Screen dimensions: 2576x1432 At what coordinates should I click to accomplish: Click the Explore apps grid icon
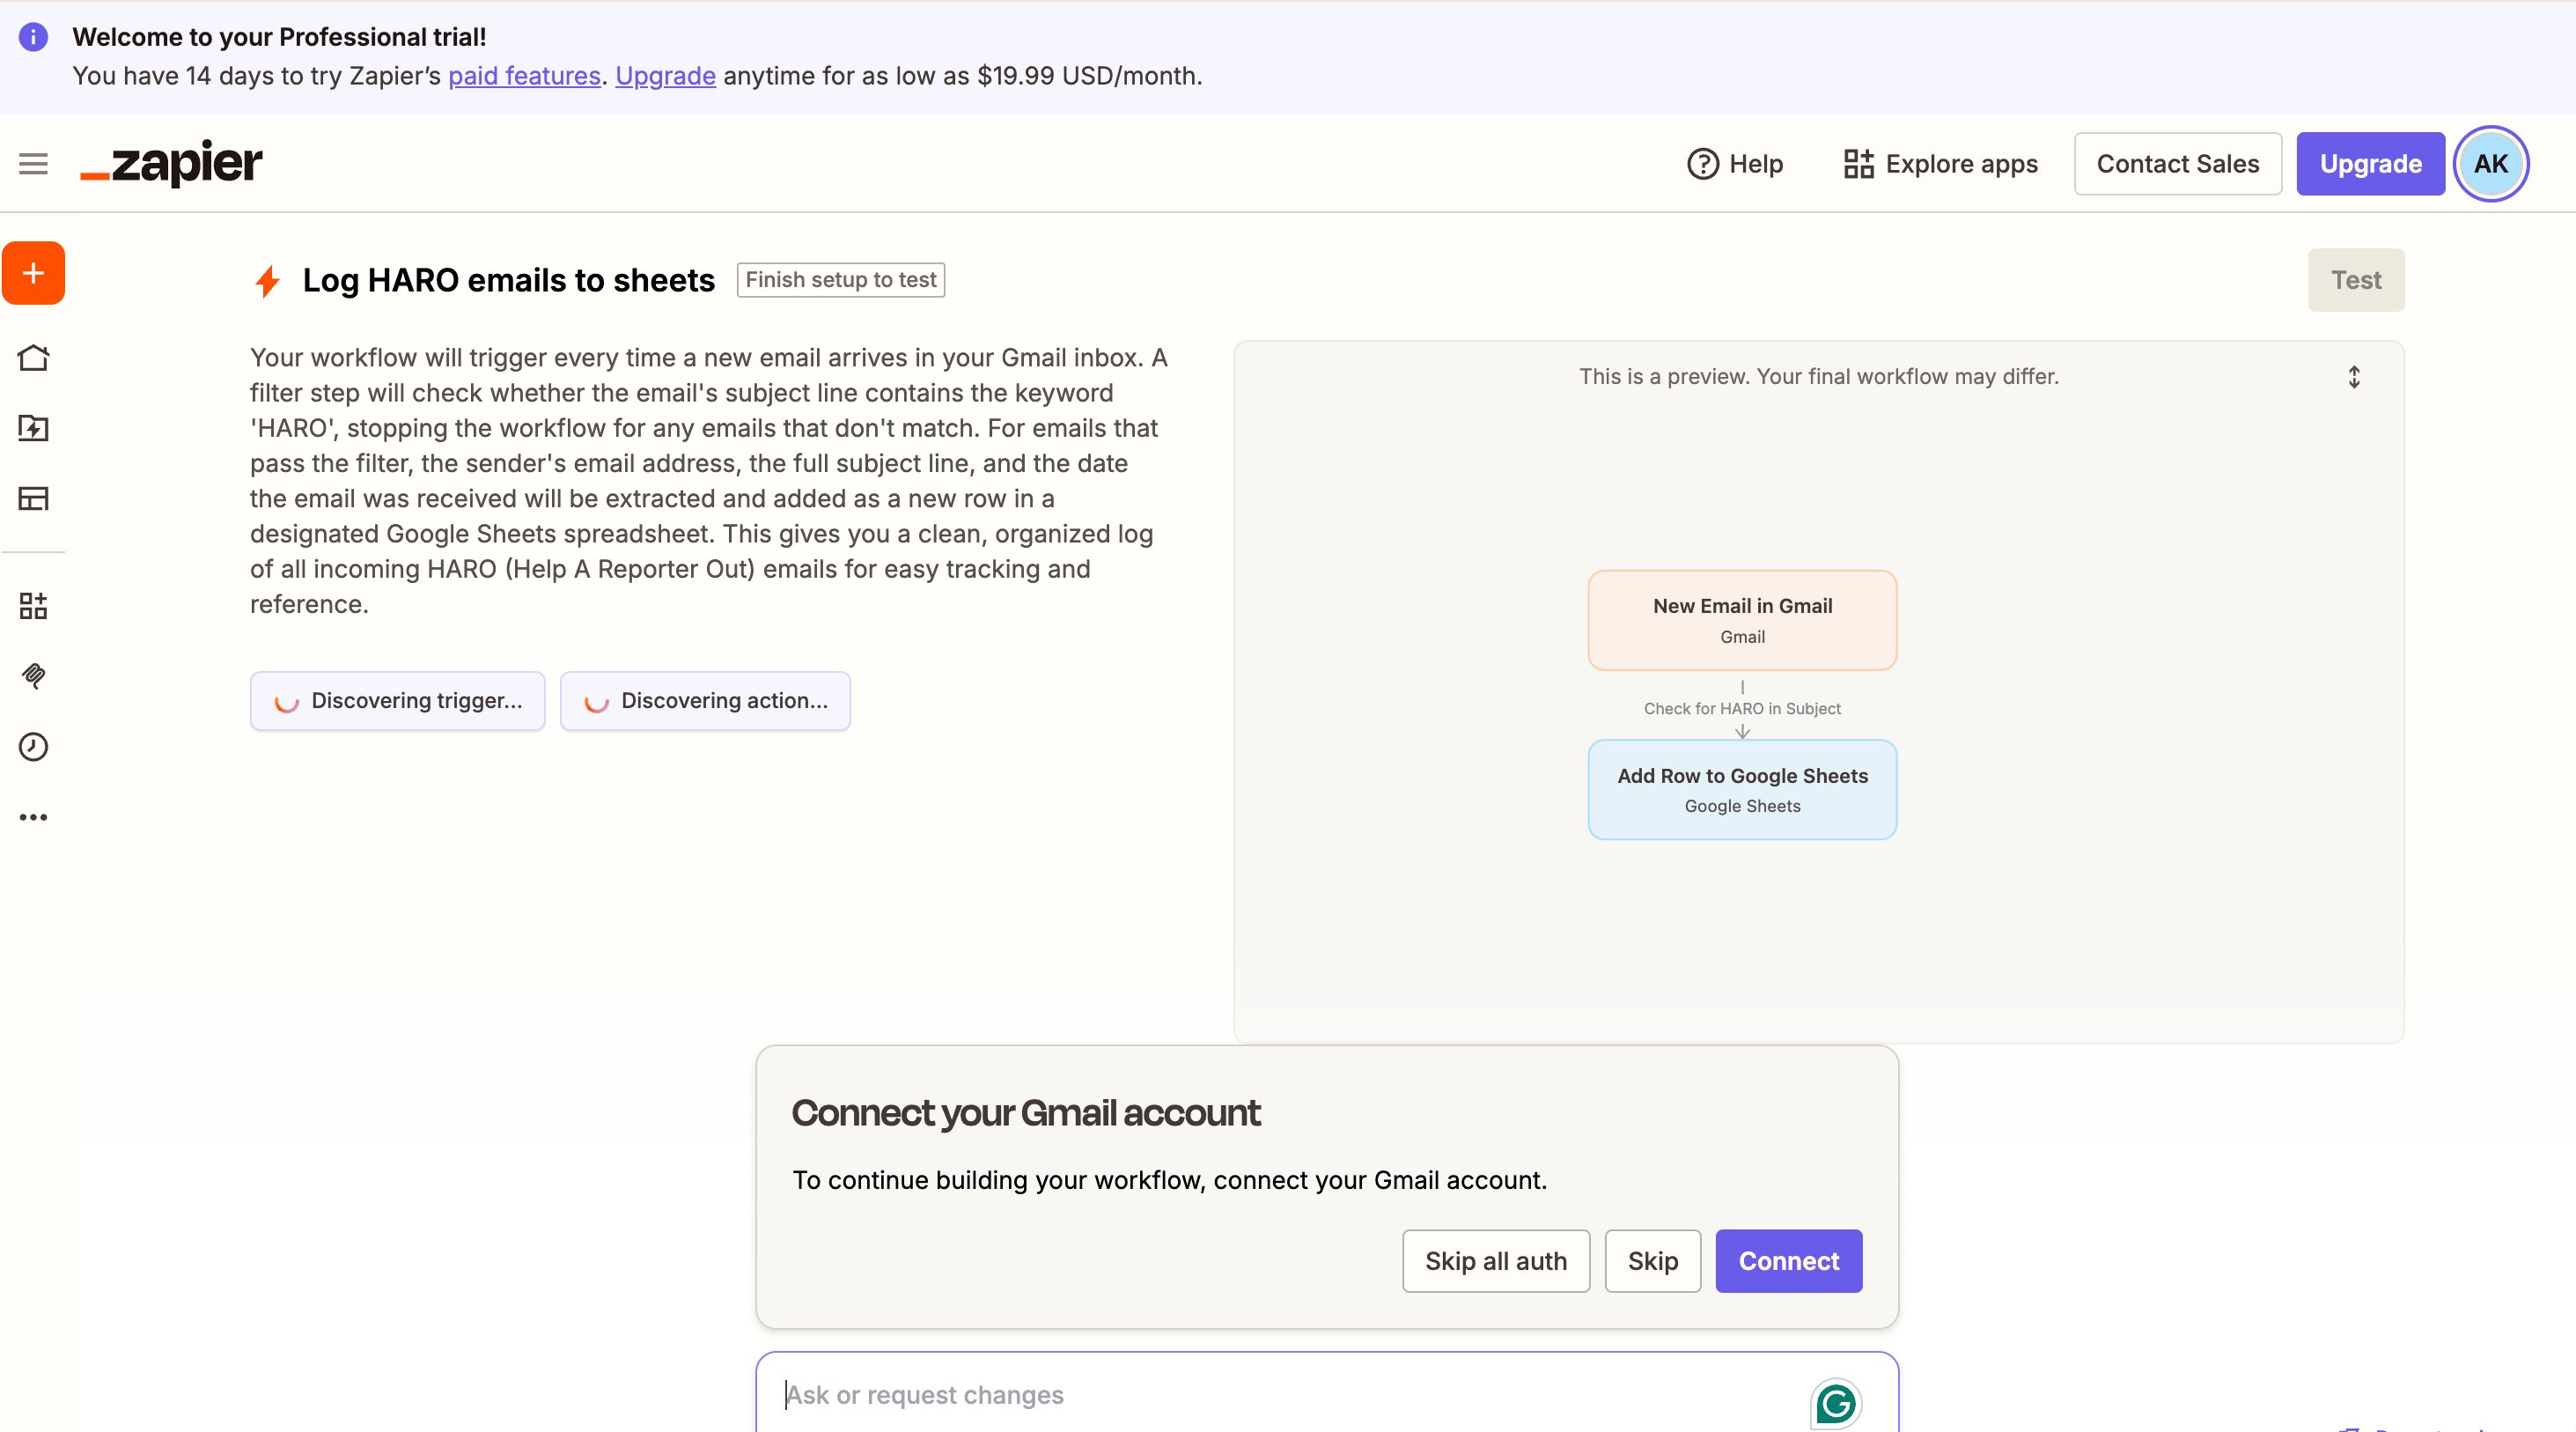click(x=1858, y=164)
